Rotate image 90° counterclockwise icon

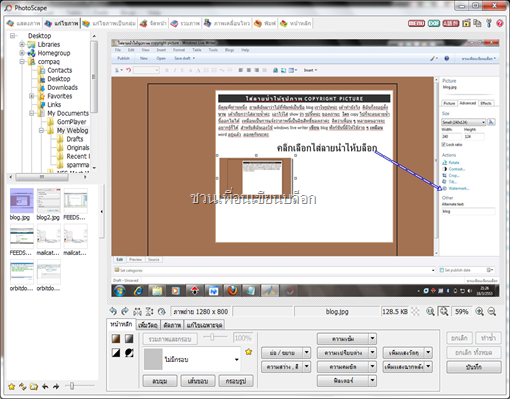tap(113, 311)
